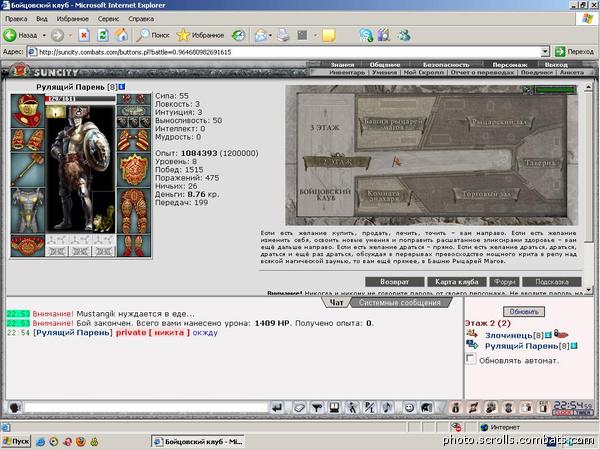The height and width of the screenshot is (450, 600).
Task: Select the silver armor equipment slot
Action: (x=28, y=210)
